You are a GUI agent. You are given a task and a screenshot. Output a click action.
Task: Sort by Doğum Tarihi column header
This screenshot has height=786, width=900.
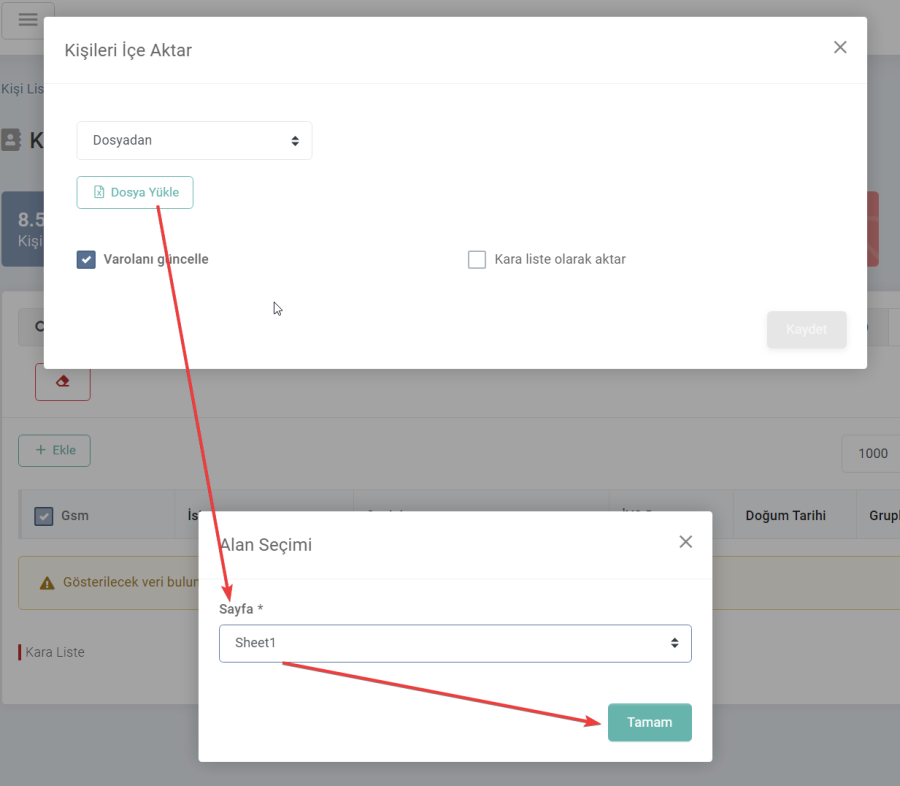[x=785, y=516]
